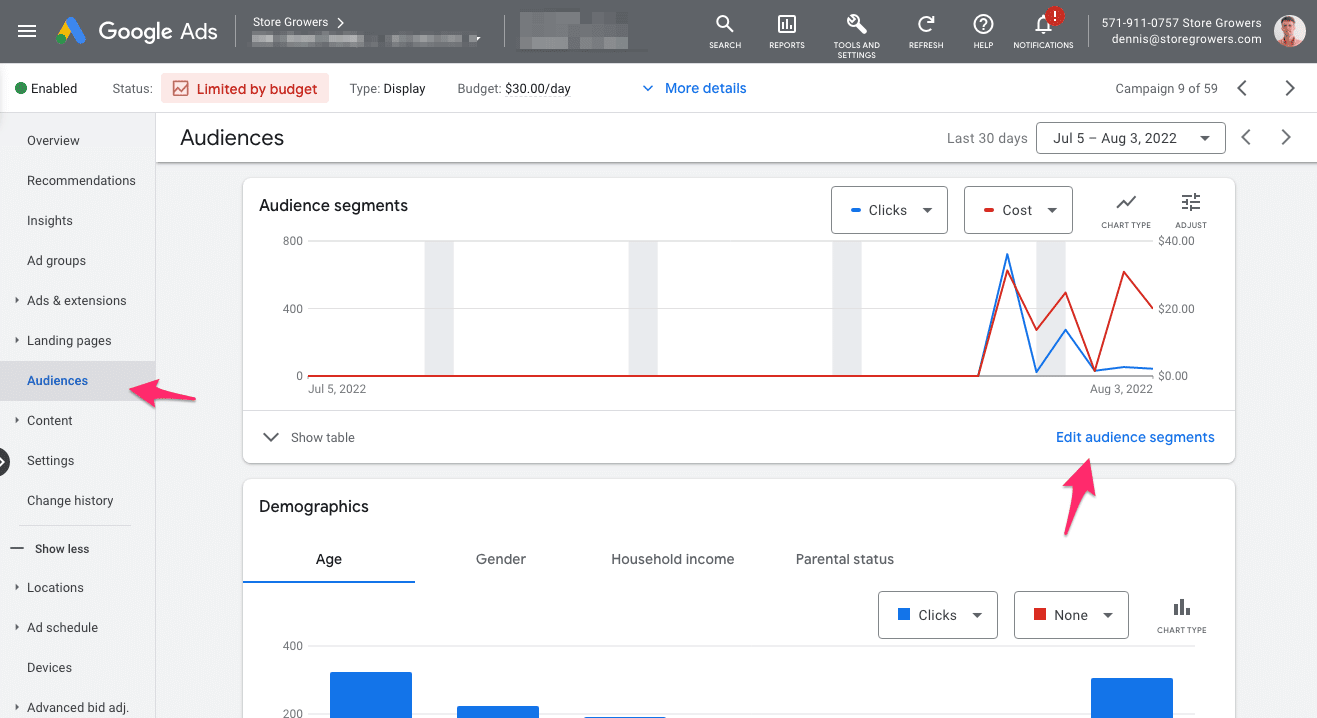This screenshot has height=718, width=1317.
Task: Click the Enabled status text
Action: [54, 88]
